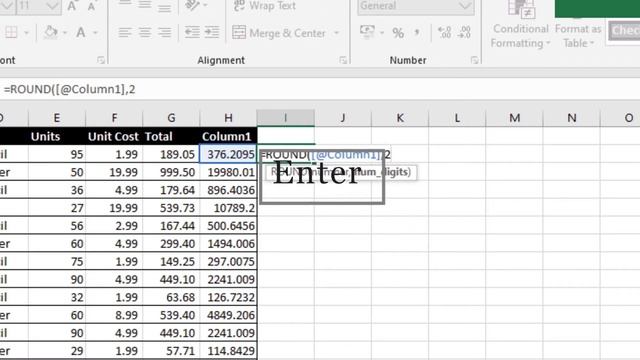This screenshot has width=640, height=360.
Task: Select column K header
Action: 400,118
